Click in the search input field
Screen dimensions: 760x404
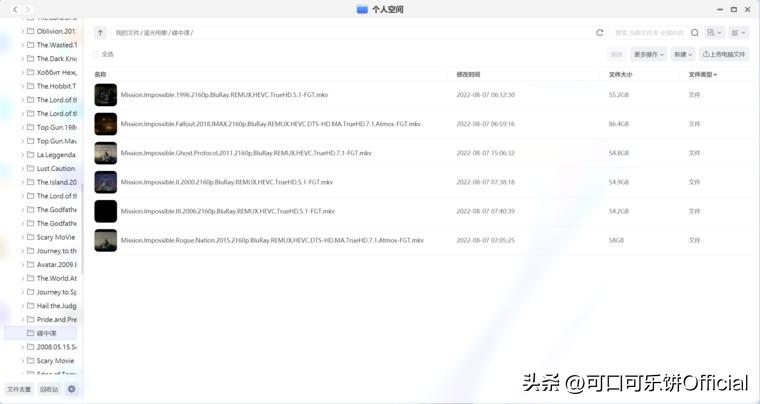(649, 32)
